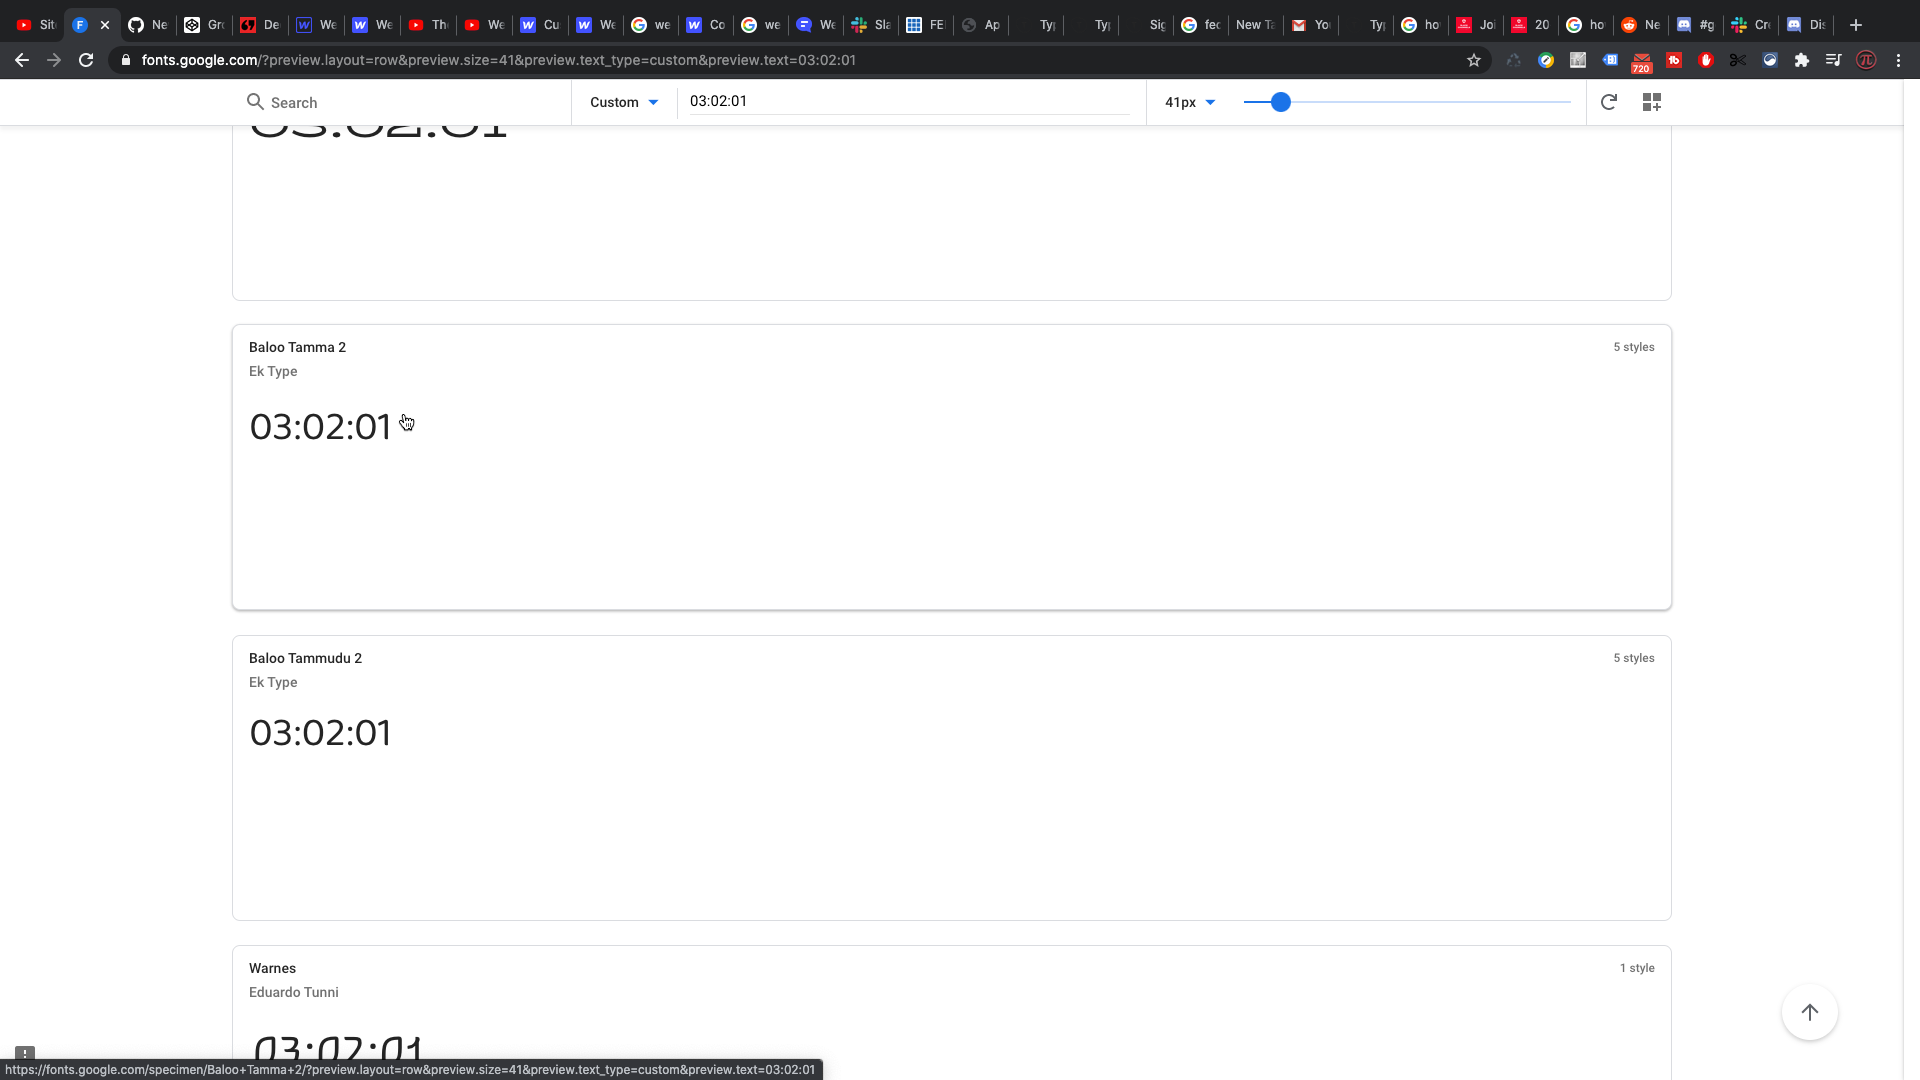Click the Baloo Tamma 2 preview text
The width and height of the screenshot is (1920, 1080).
320,427
